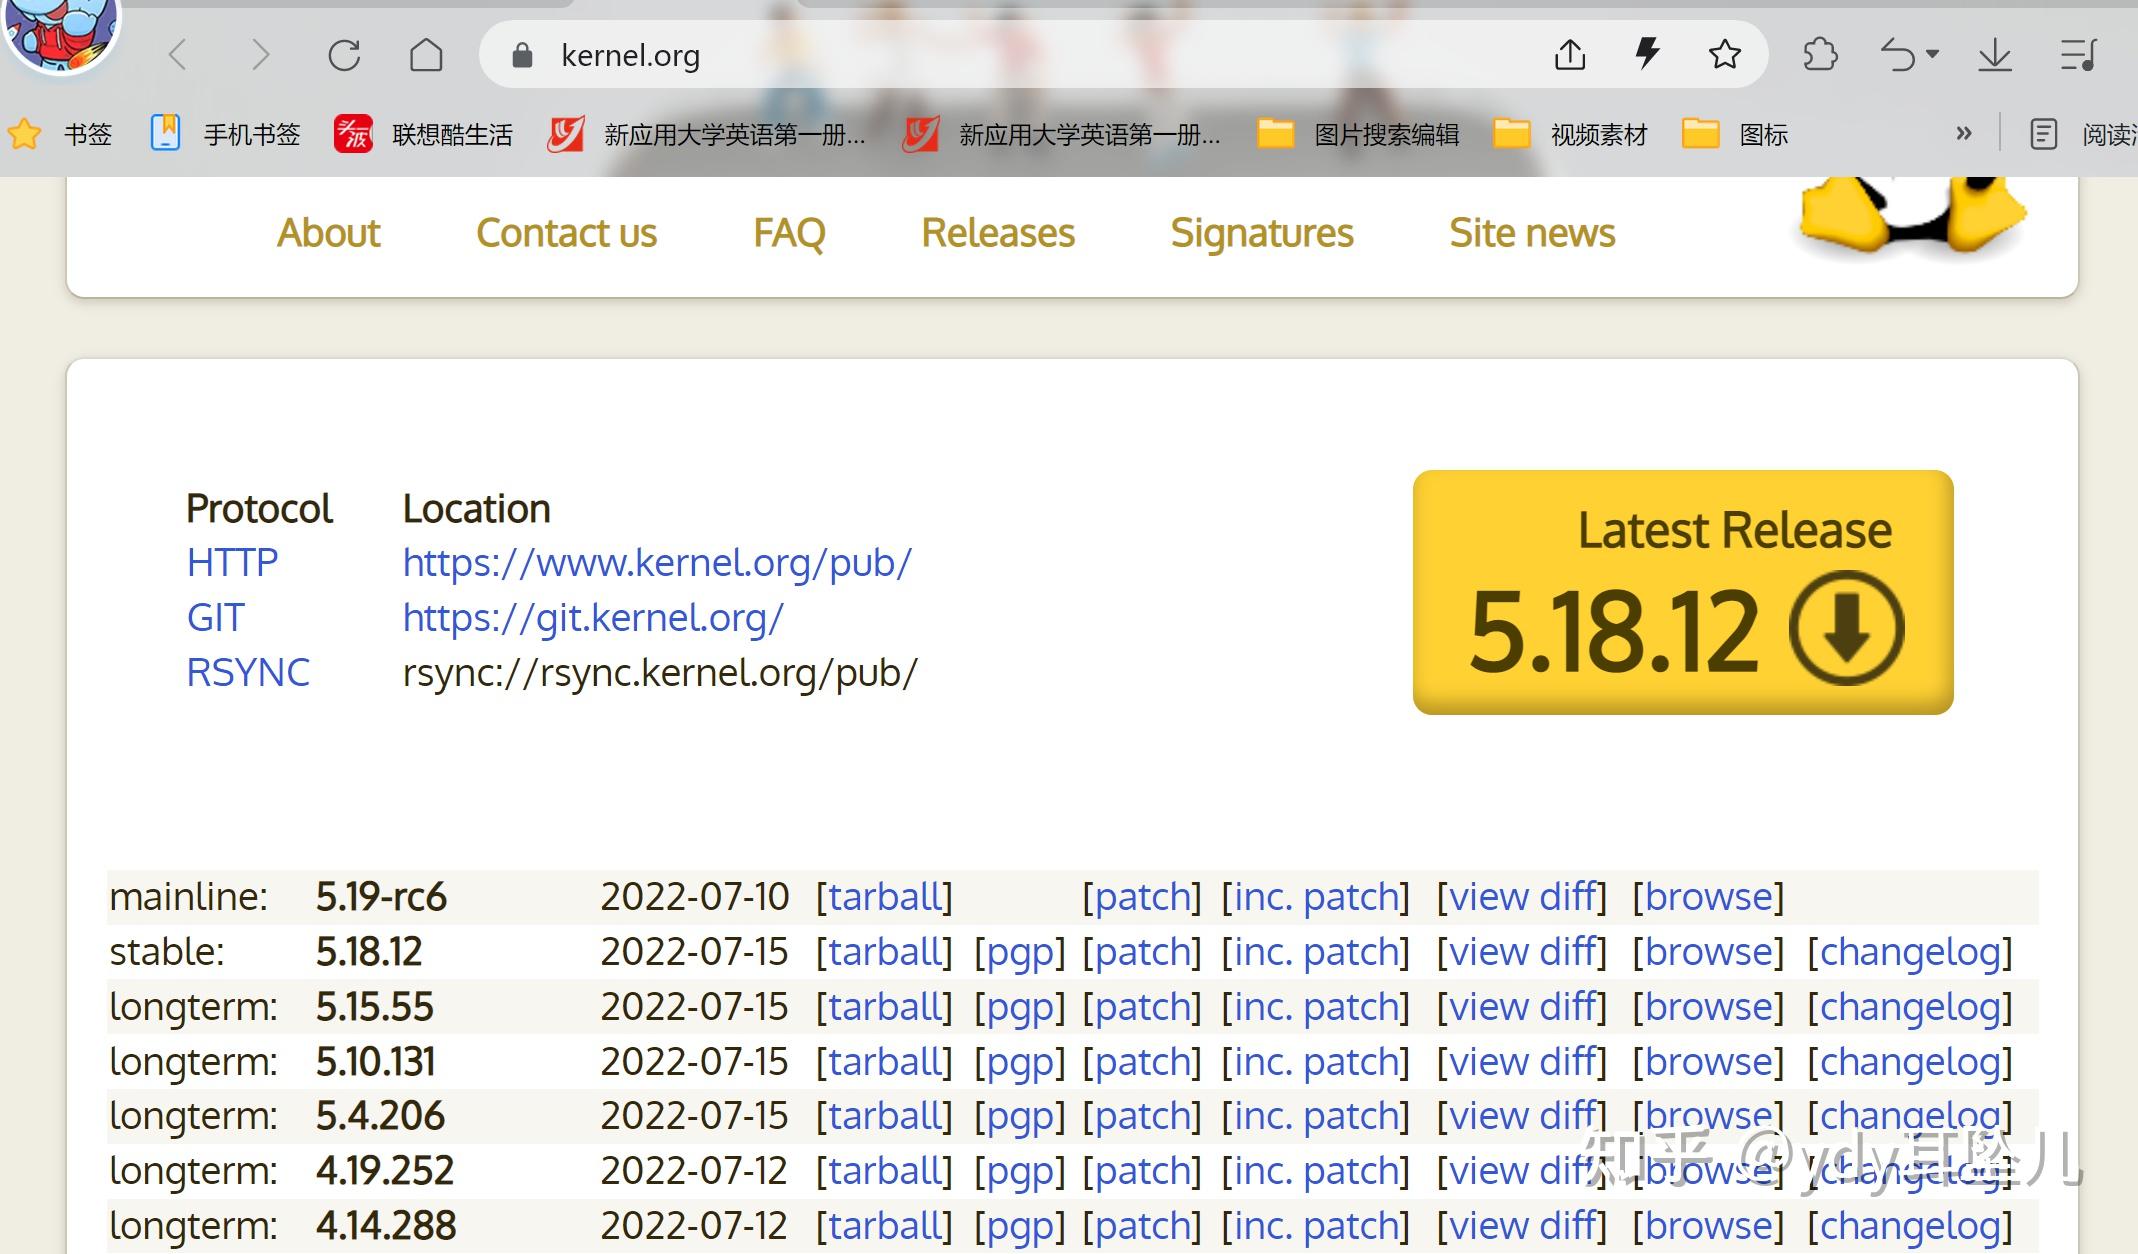The height and width of the screenshot is (1254, 2138).
Task: Open the 手机书签 mobile bookmarks item
Action: click(x=225, y=134)
